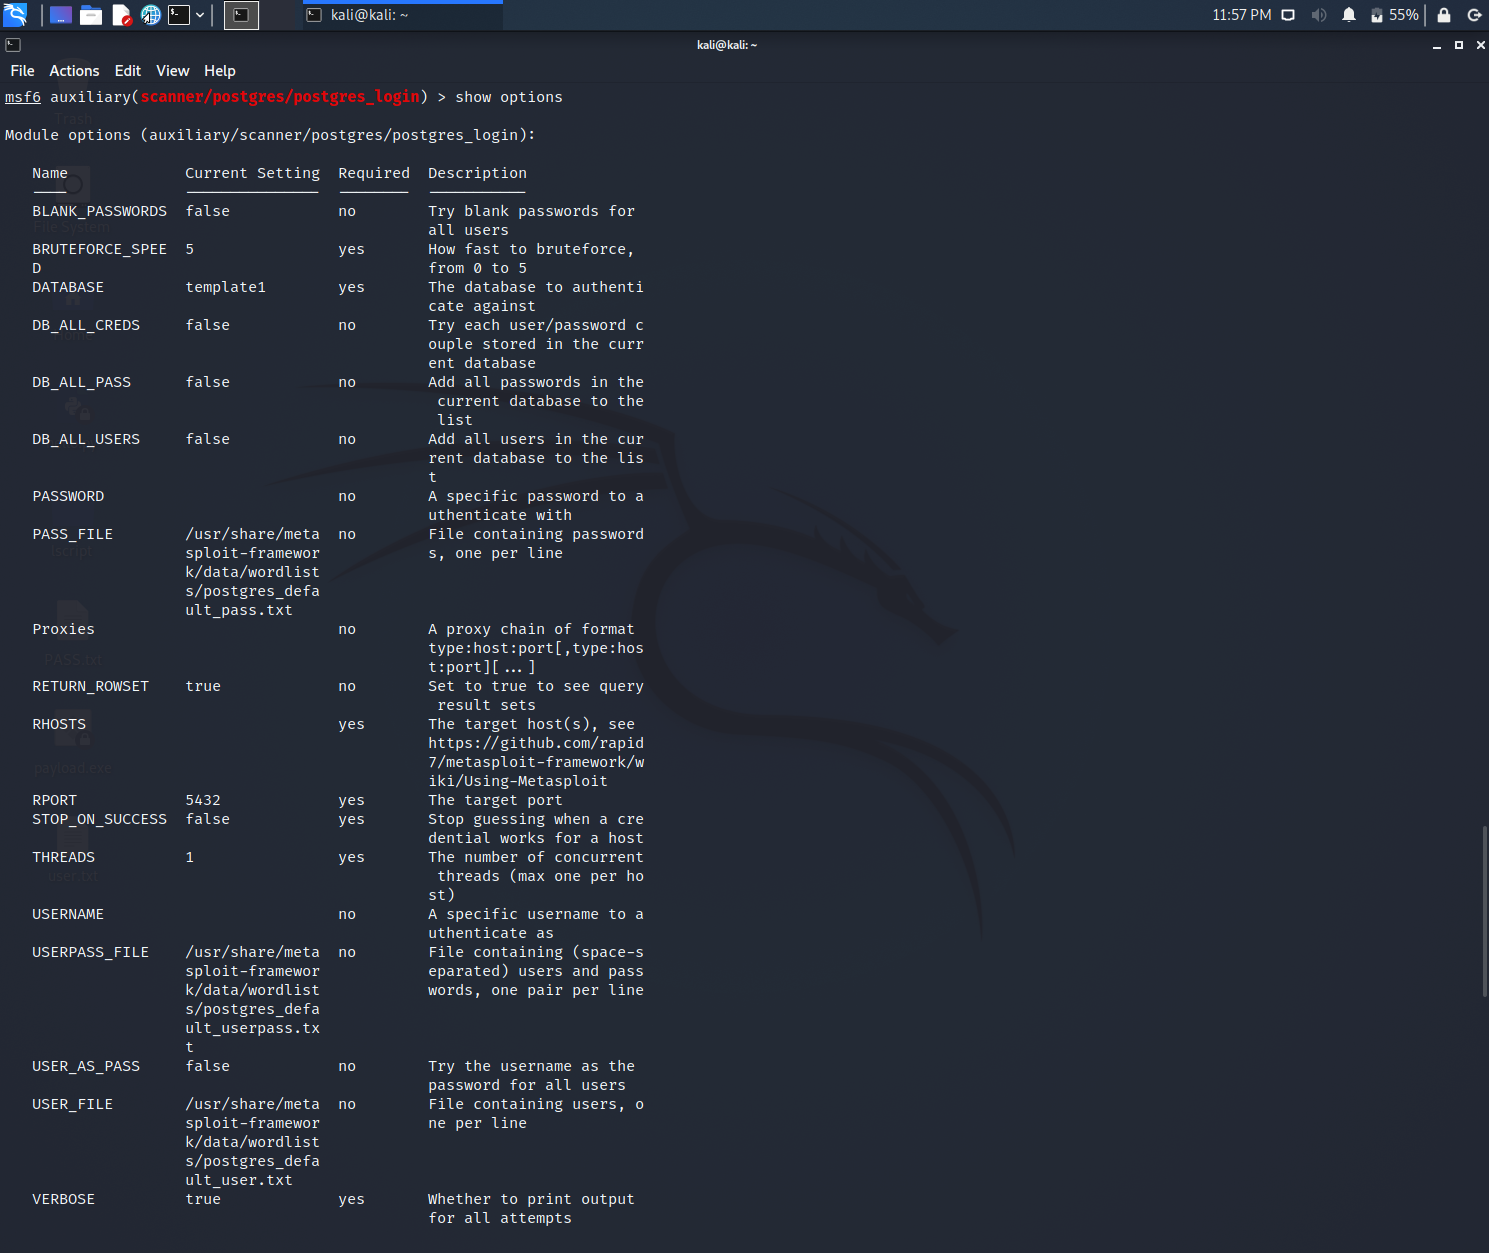The image size is (1489, 1253).
Task: Click the '5432' port value
Action: 203,800
